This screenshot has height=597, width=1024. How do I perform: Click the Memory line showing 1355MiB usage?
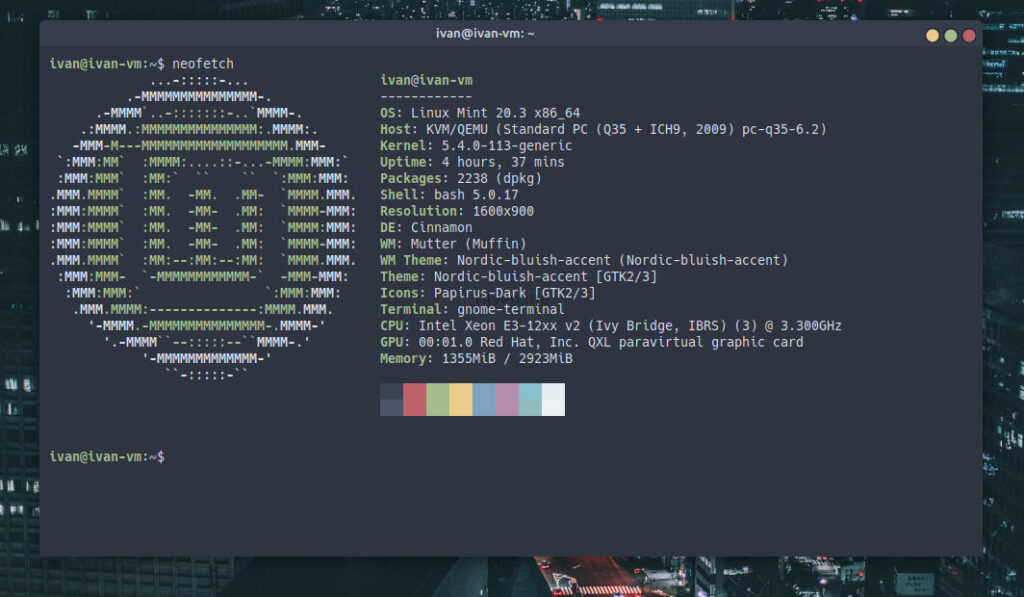coord(476,358)
